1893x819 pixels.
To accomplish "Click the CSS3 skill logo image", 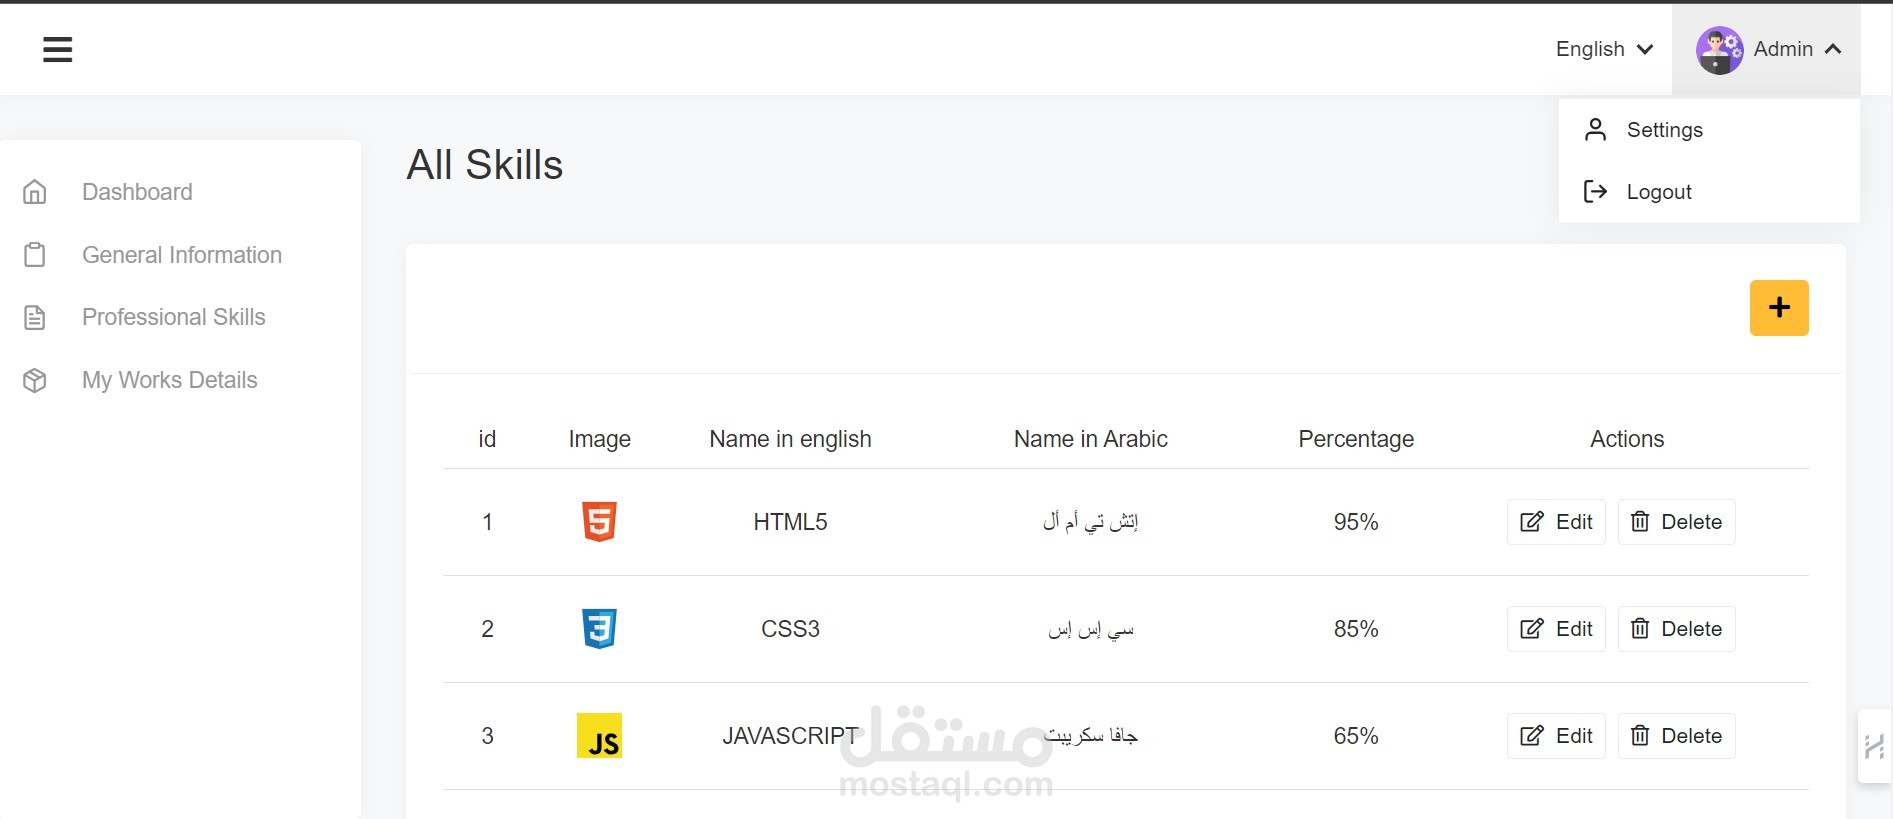I will tap(599, 629).
